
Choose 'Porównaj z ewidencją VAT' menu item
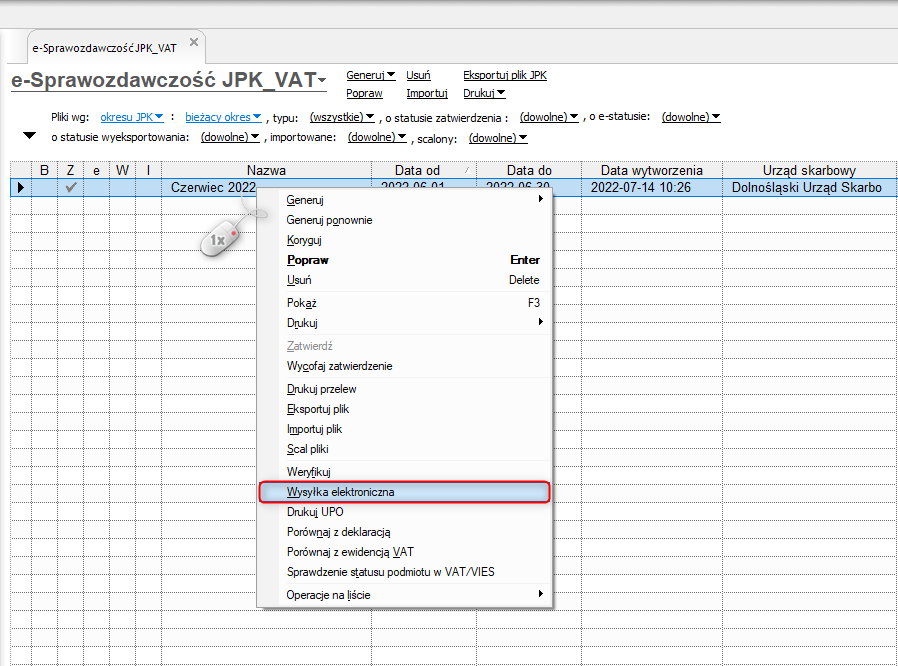(x=404, y=552)
